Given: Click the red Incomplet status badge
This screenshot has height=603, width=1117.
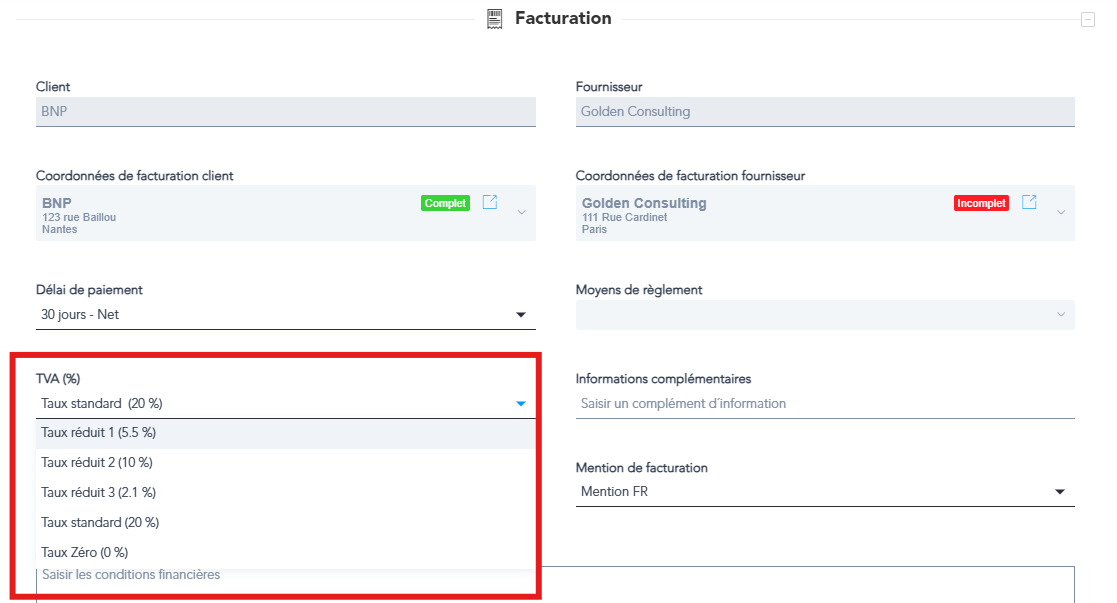Looking at the screenshot, I should pyautogui.click(x=981, y=203).
